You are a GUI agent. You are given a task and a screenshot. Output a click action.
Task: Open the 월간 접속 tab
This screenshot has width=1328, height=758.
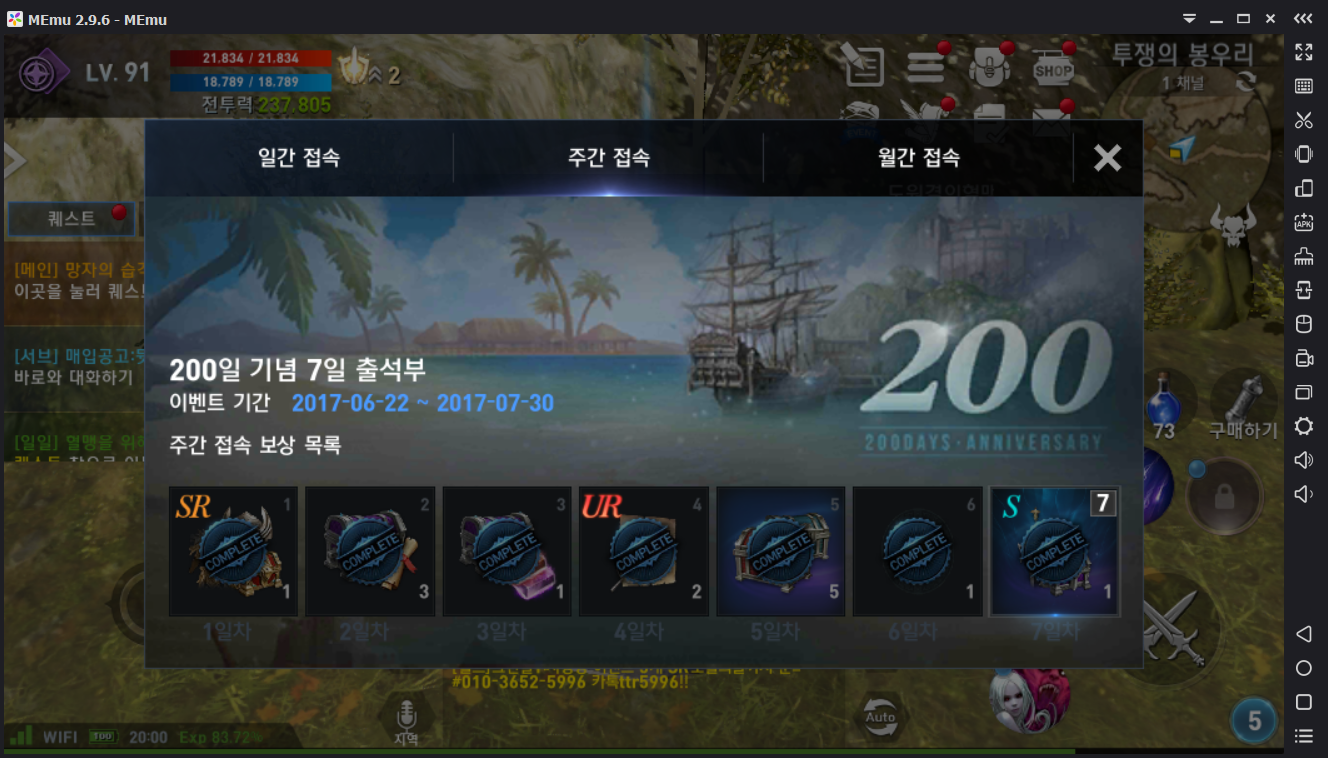pos(918,157)
